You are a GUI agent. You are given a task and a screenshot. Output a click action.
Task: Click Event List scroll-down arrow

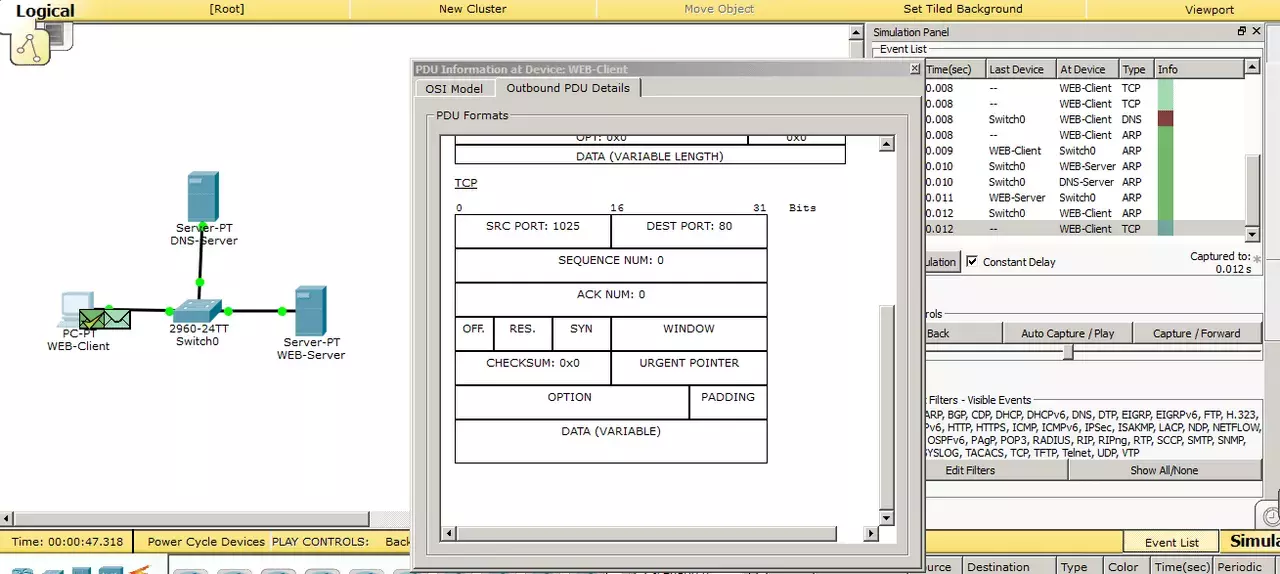pyautogui.click(x=1252, y=234)
